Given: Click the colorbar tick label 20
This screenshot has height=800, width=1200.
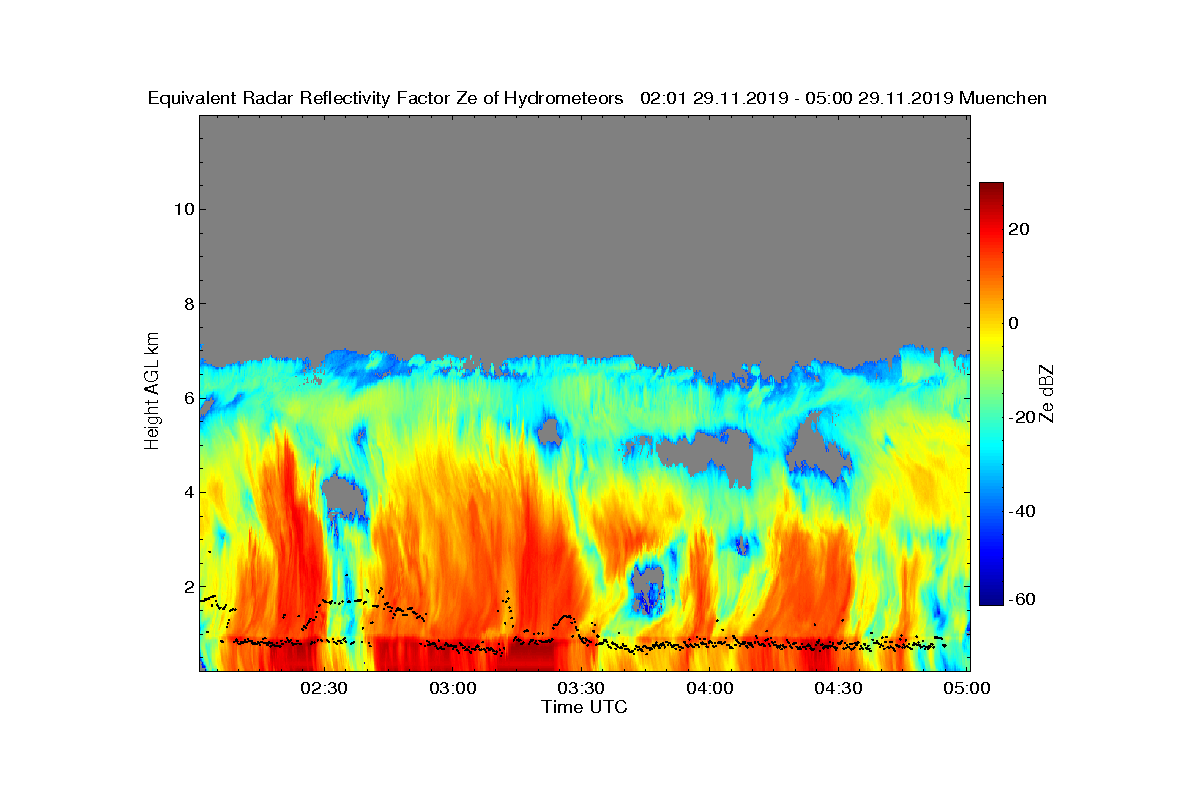Looking at the screenshot, I should click(x=1020, y=229).
